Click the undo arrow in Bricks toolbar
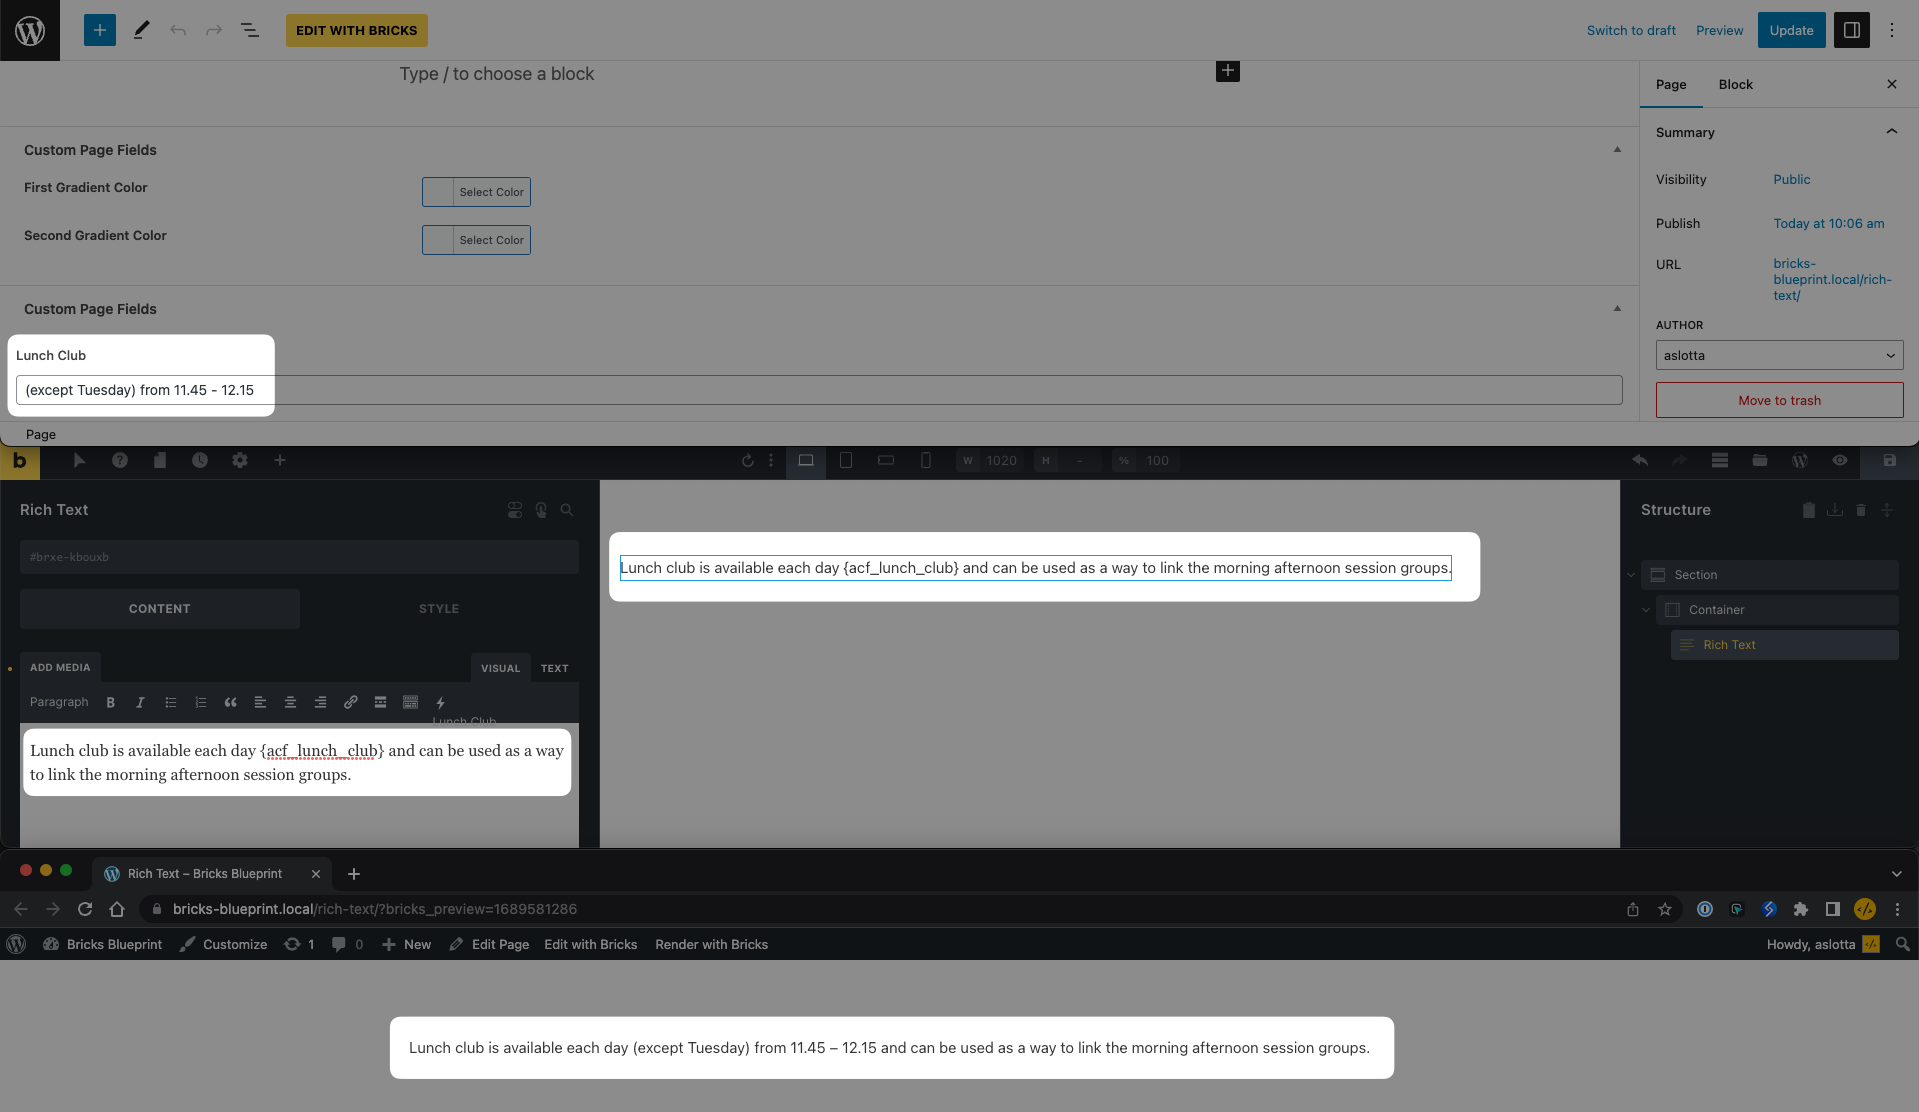The width and height of the screenshot is (1919, 1112). (x=1640, y=461)
